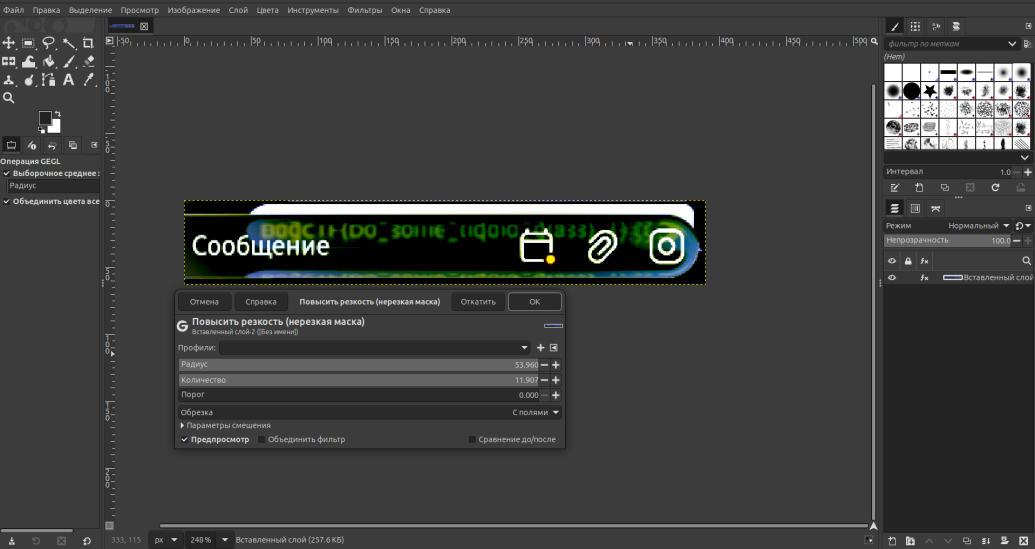The width and height of the screenshot is (1035, 549).
Task: Open the Слой menu
Action: point(238,10)
